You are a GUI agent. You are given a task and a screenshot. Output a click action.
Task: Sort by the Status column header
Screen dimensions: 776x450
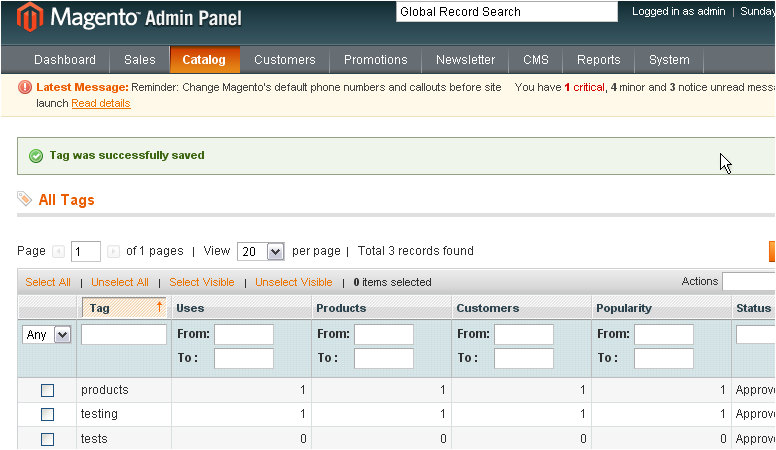753,308
